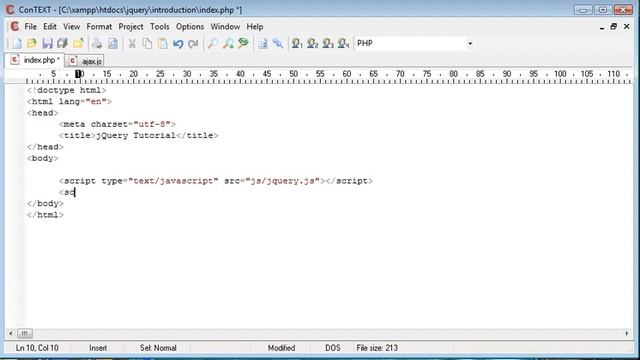Click horizontal scrollbar left arrow
The width and height of the screenshot is (640, 360).
click(x=11, y=333)
